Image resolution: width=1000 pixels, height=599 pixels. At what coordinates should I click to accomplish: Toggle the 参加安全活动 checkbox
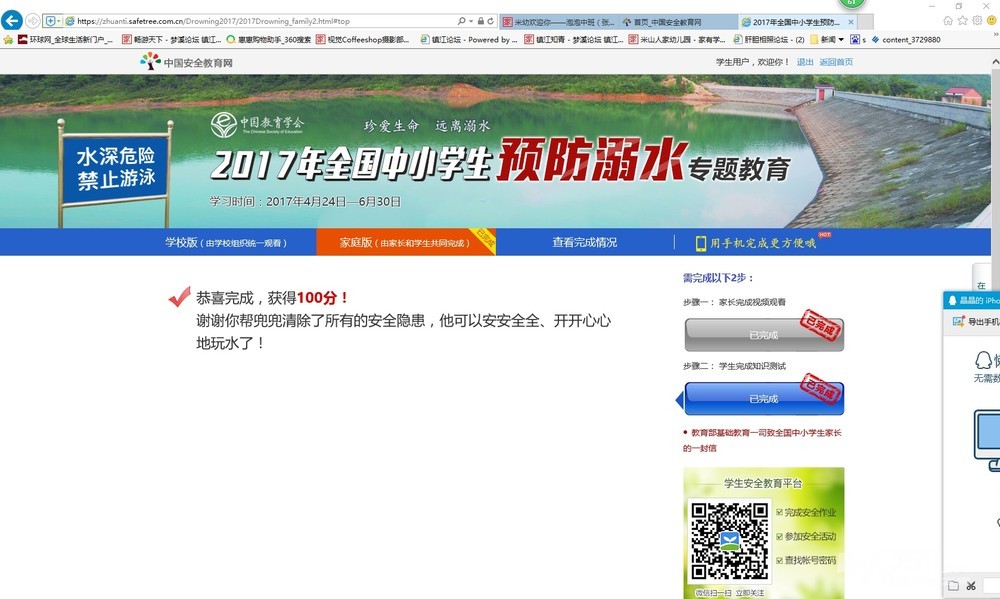(x=780, y=537)
